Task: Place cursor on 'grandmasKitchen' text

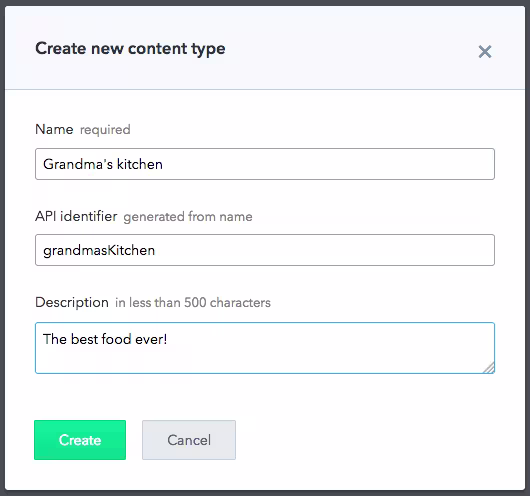Action: [99, 251]
